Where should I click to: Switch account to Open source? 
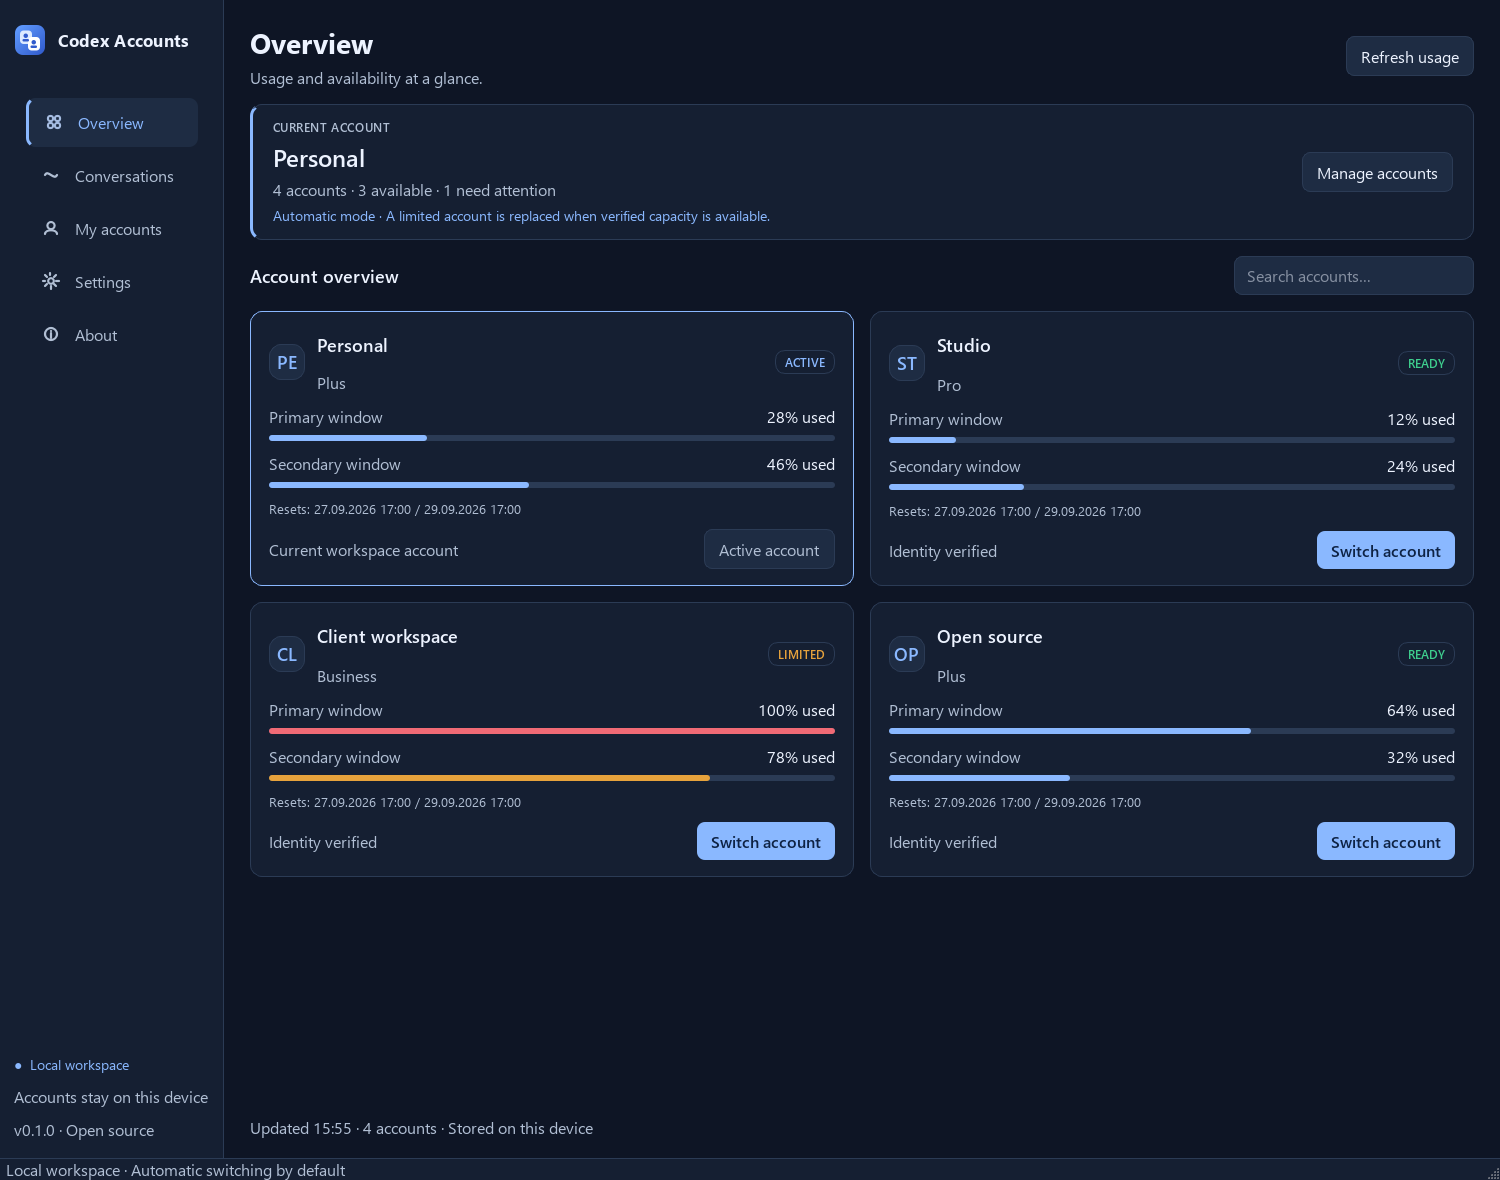click(x=1385, y=842)
